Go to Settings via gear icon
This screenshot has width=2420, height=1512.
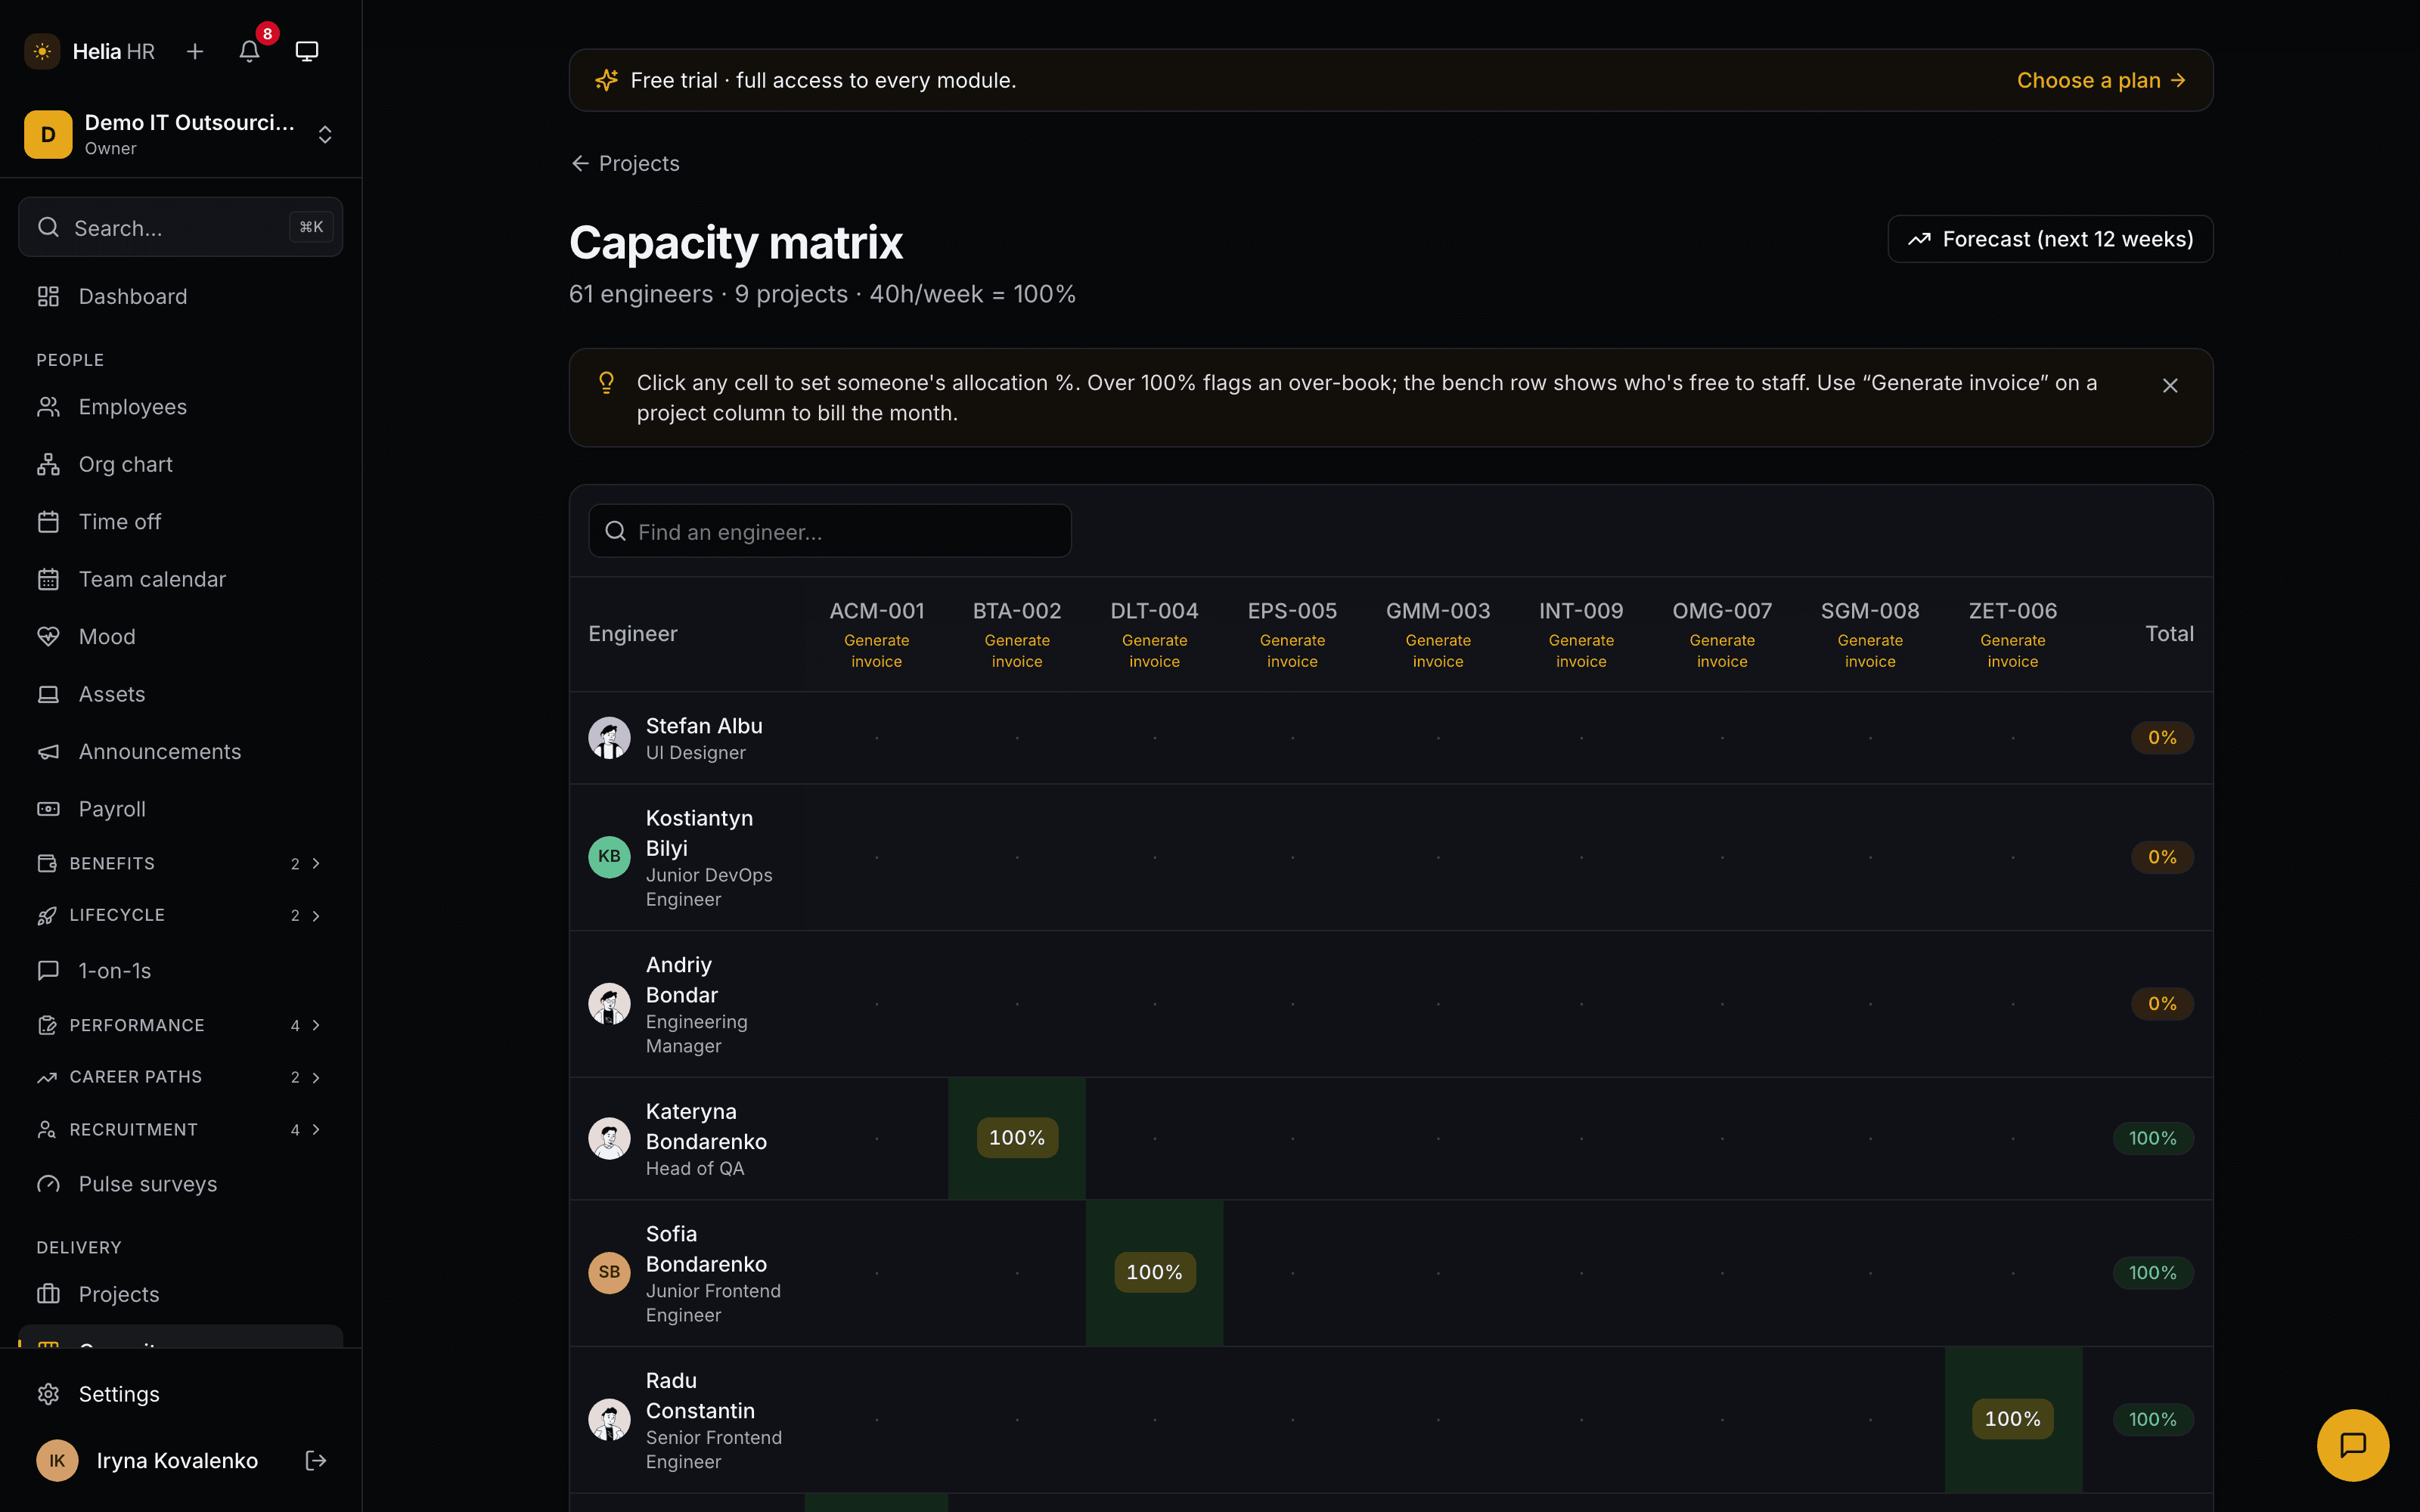[48, 1393]
